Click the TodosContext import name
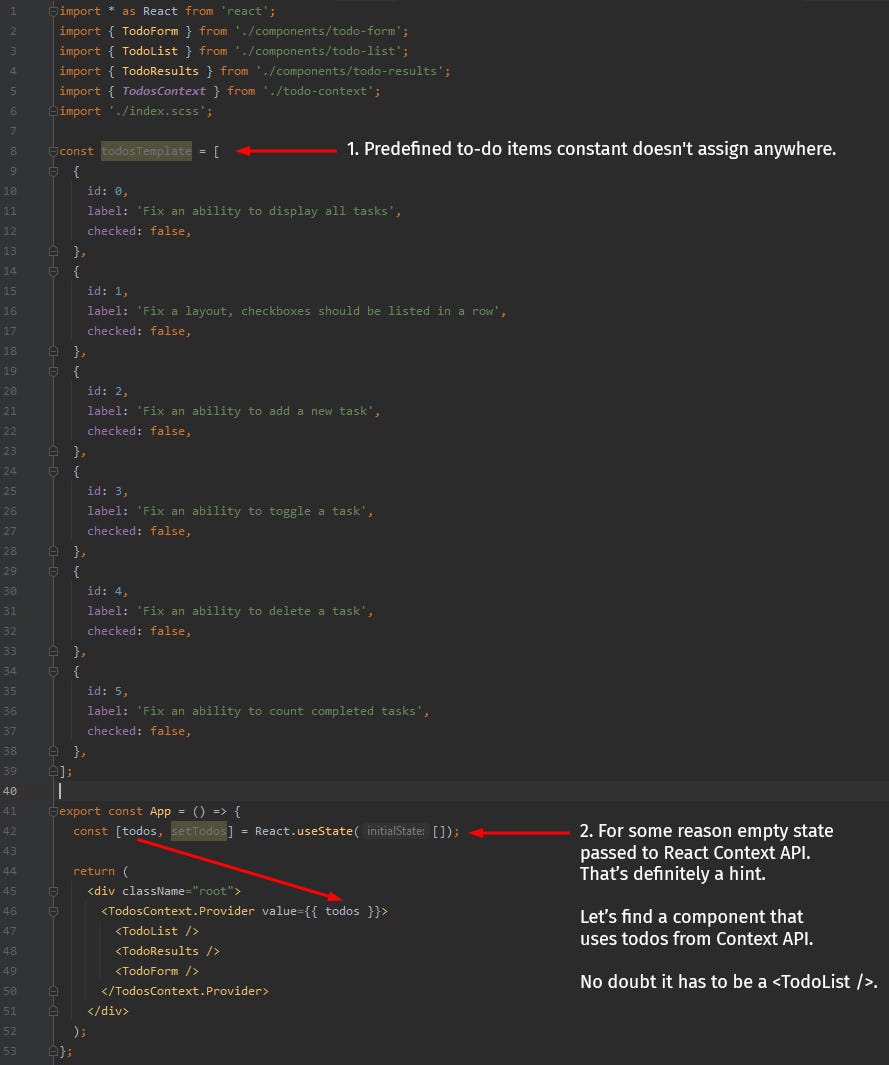Screen dimensions: 889x1065 click(x=163, y=91)
